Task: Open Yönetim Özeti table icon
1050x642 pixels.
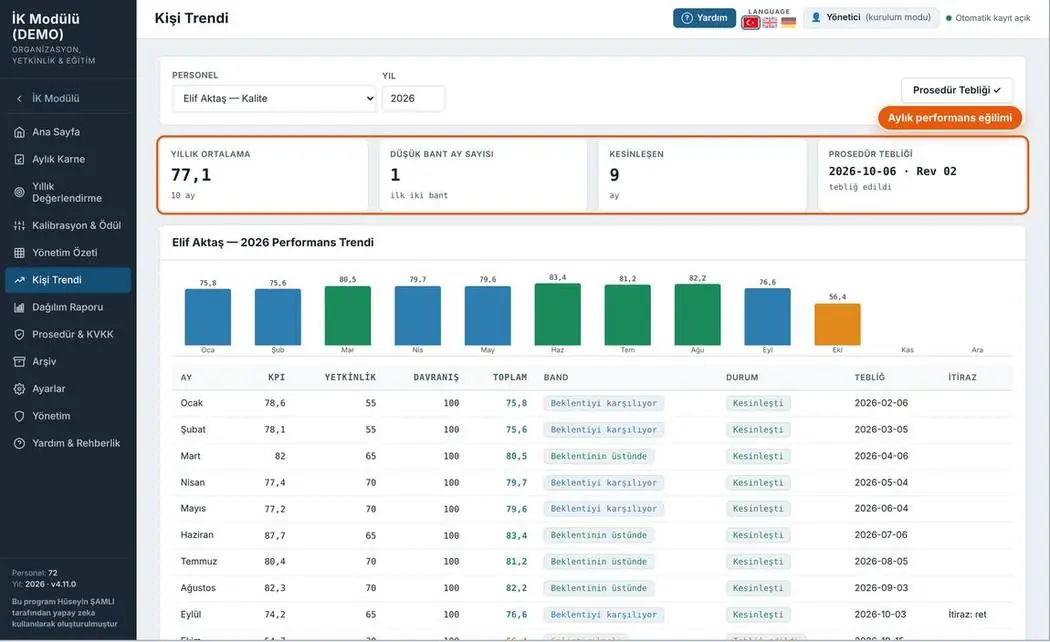Action: pyautogui.click(x=19, y=252)
